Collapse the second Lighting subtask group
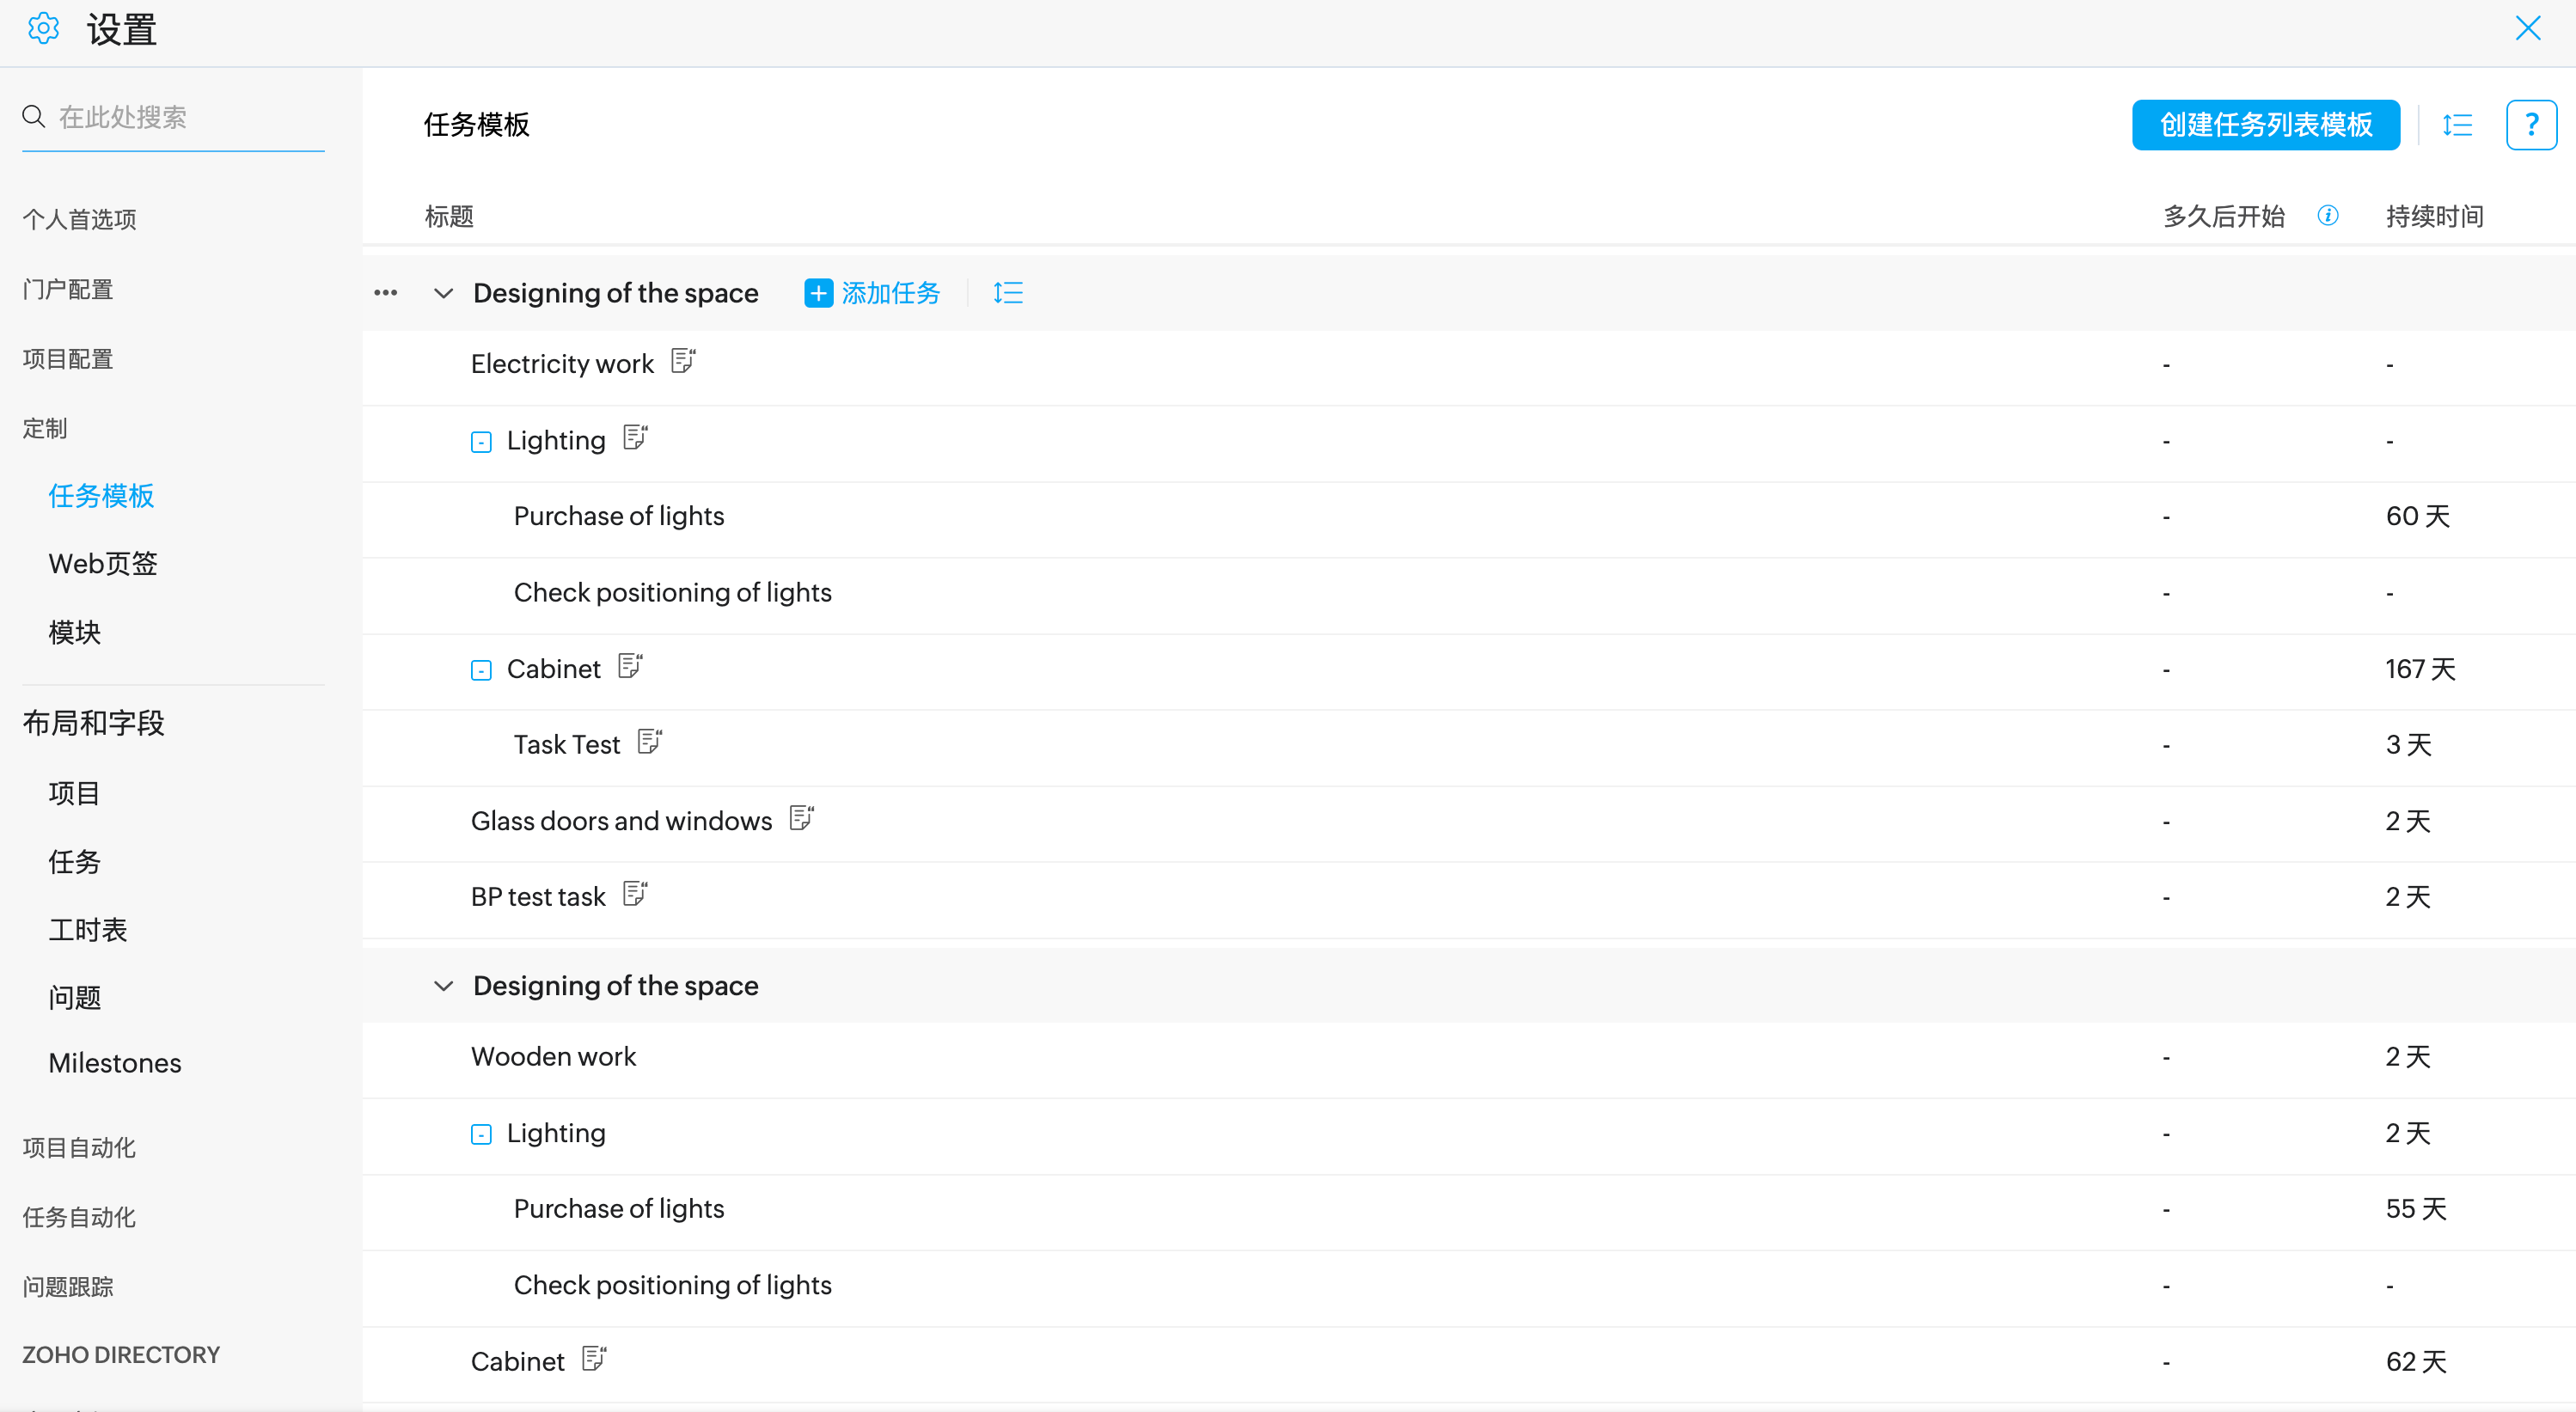The width and height of the screenshot is (2576, 1412). [x=481, y=1134]
